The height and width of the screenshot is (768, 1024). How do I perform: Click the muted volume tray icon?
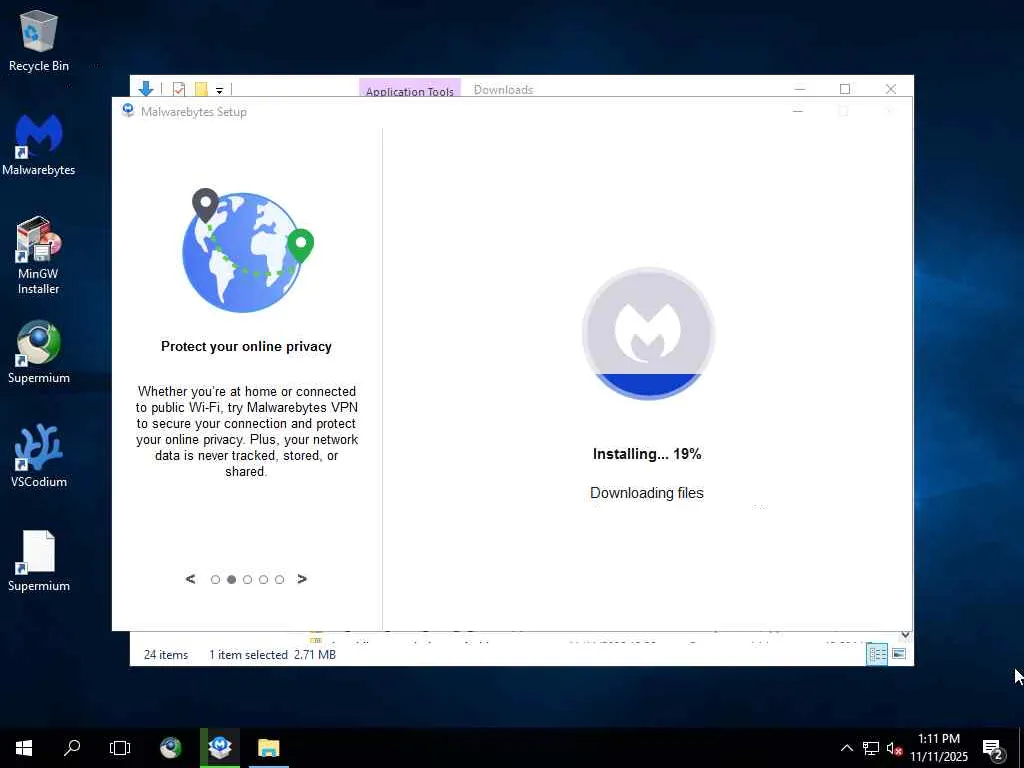(895, 748)
